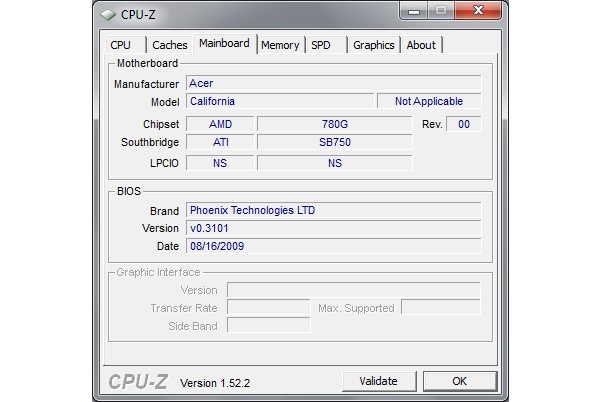The height and width of the screenshot is (402, 600).
Task: Open the Graphics tab
Action: pos(373,45)
